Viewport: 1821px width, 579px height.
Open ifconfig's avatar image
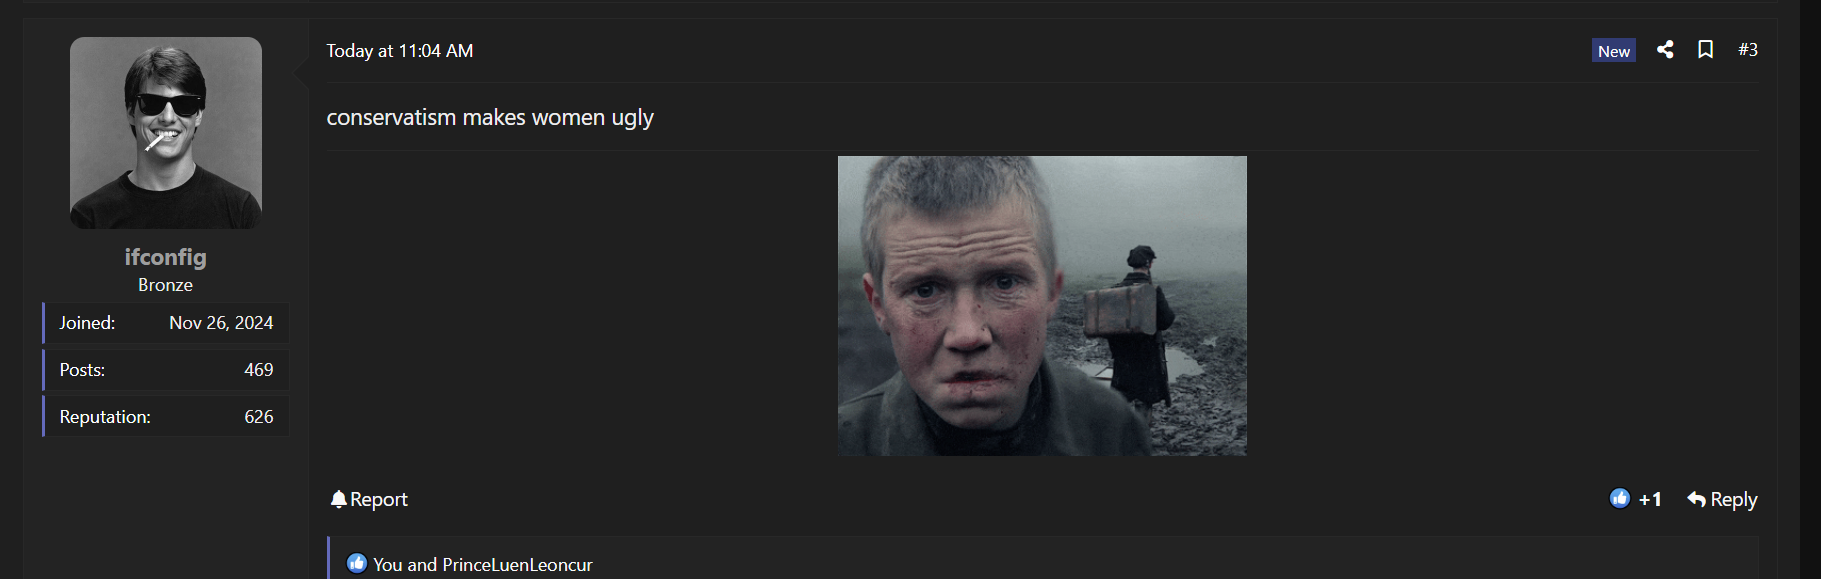166,133
